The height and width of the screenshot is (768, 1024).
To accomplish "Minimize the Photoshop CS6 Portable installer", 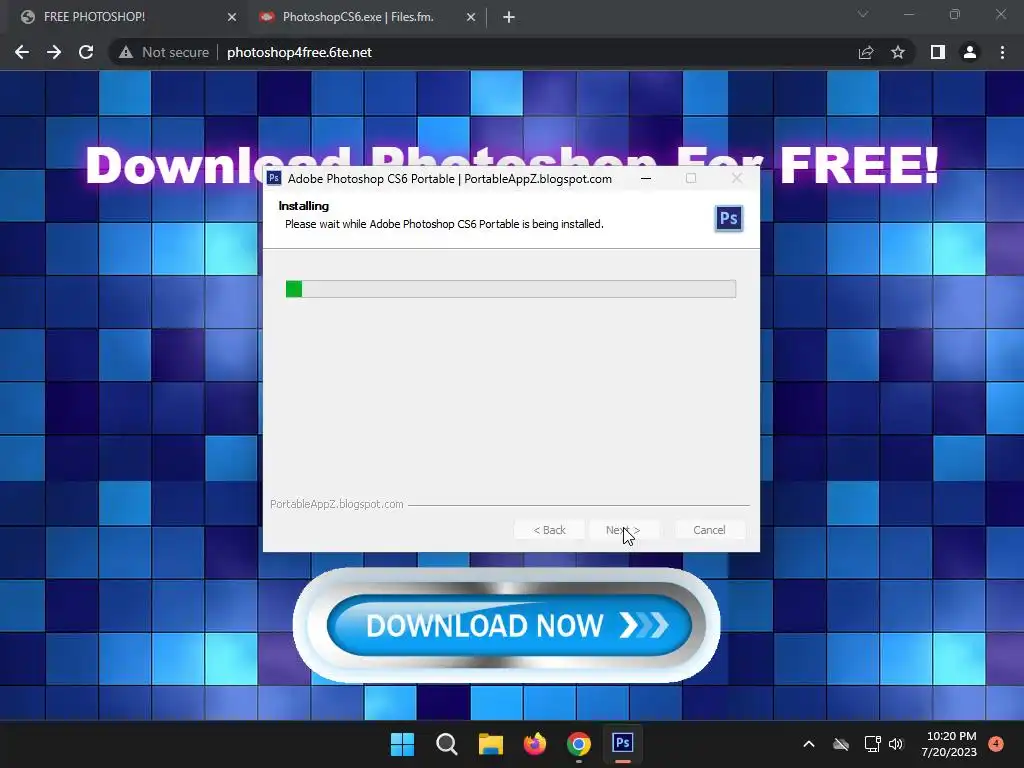I will pyautogui.click(x=646, y=178).
